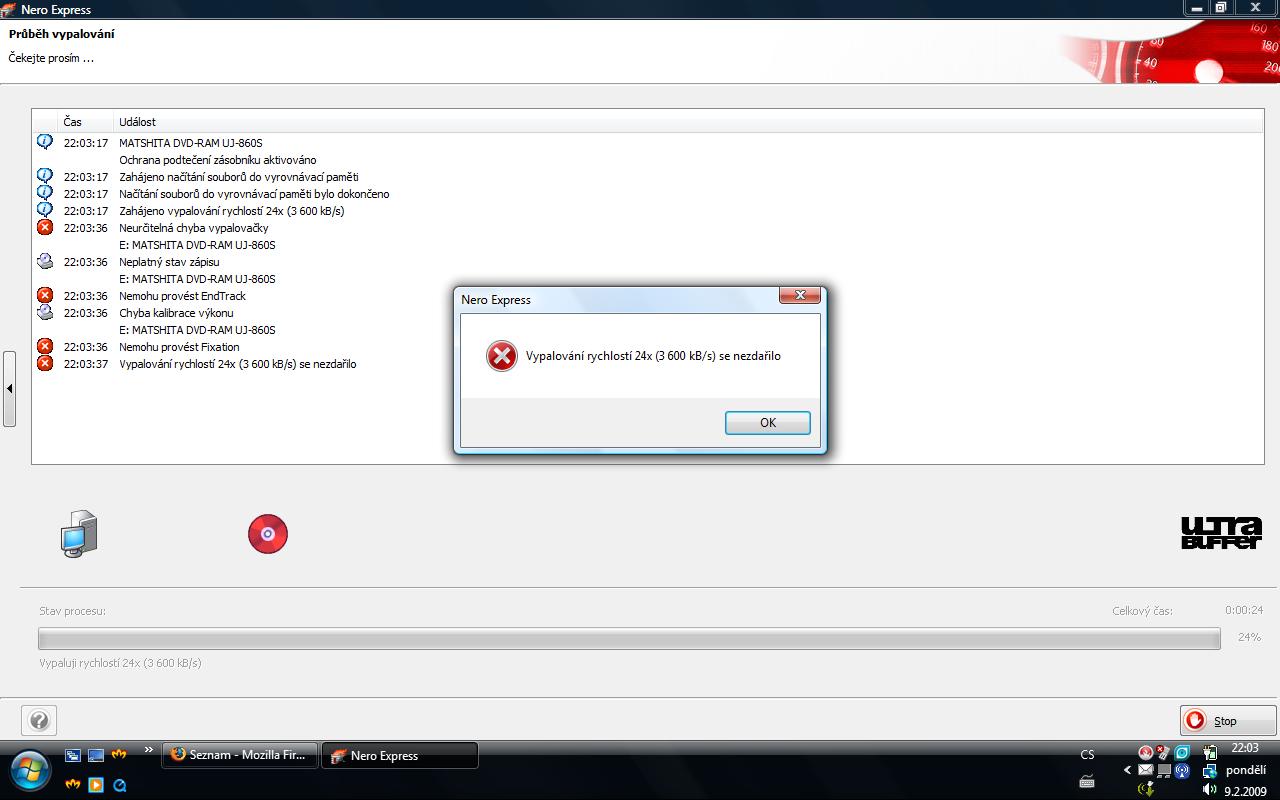Screen dimensions: 1280x800
Task: Show hidden tray icons with the arrow
Action: tap(1128, 770)
